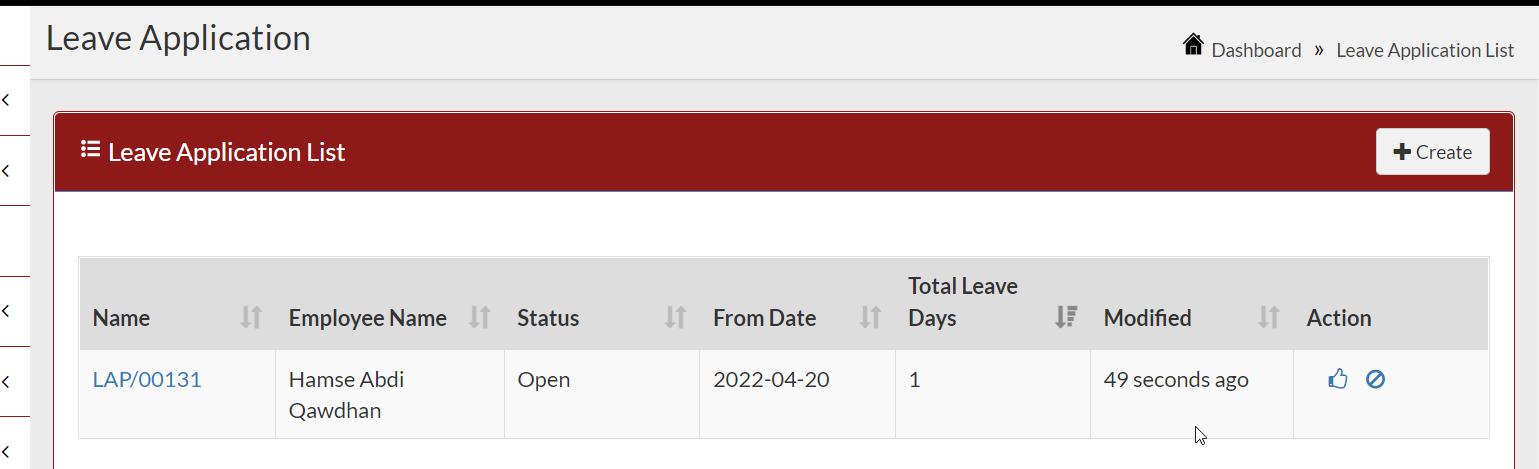Sort by Employee Name using its arrows

(480, 318)
